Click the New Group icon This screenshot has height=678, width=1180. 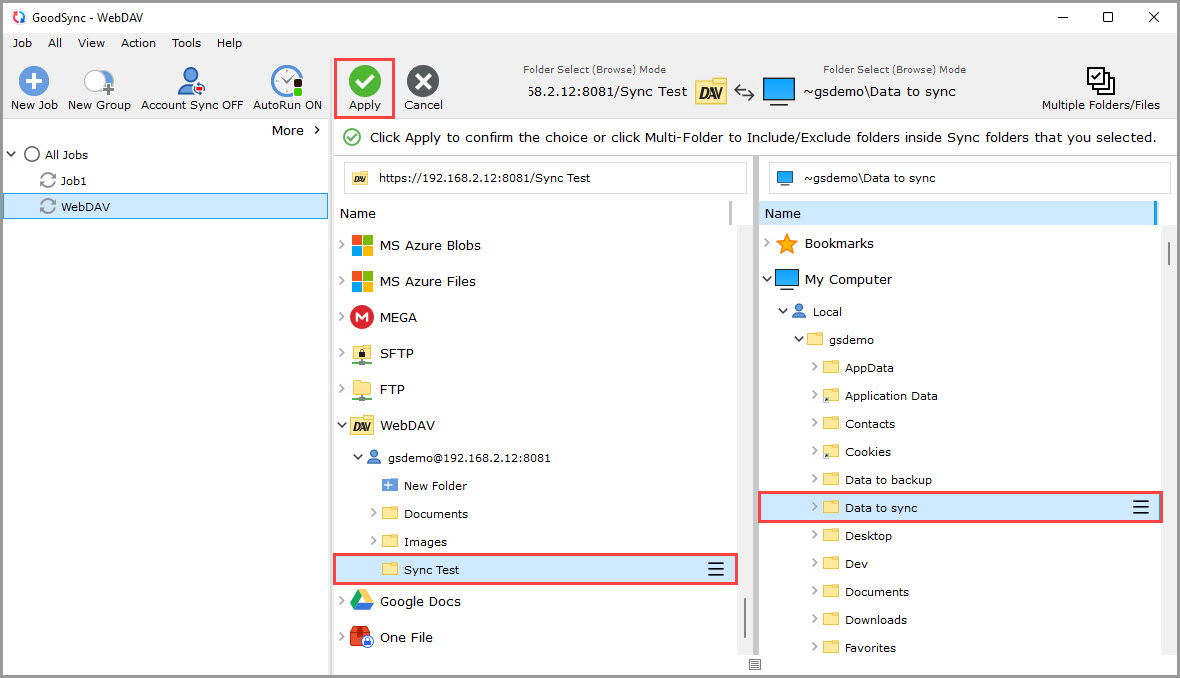coord(99,81)
